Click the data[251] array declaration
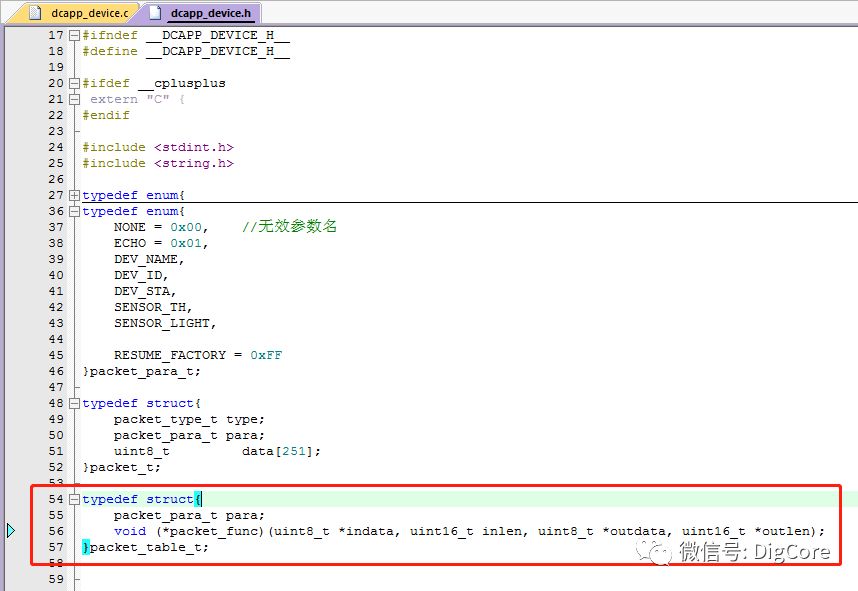This screenshot has width=858, height=591. [x=281, y=451]
